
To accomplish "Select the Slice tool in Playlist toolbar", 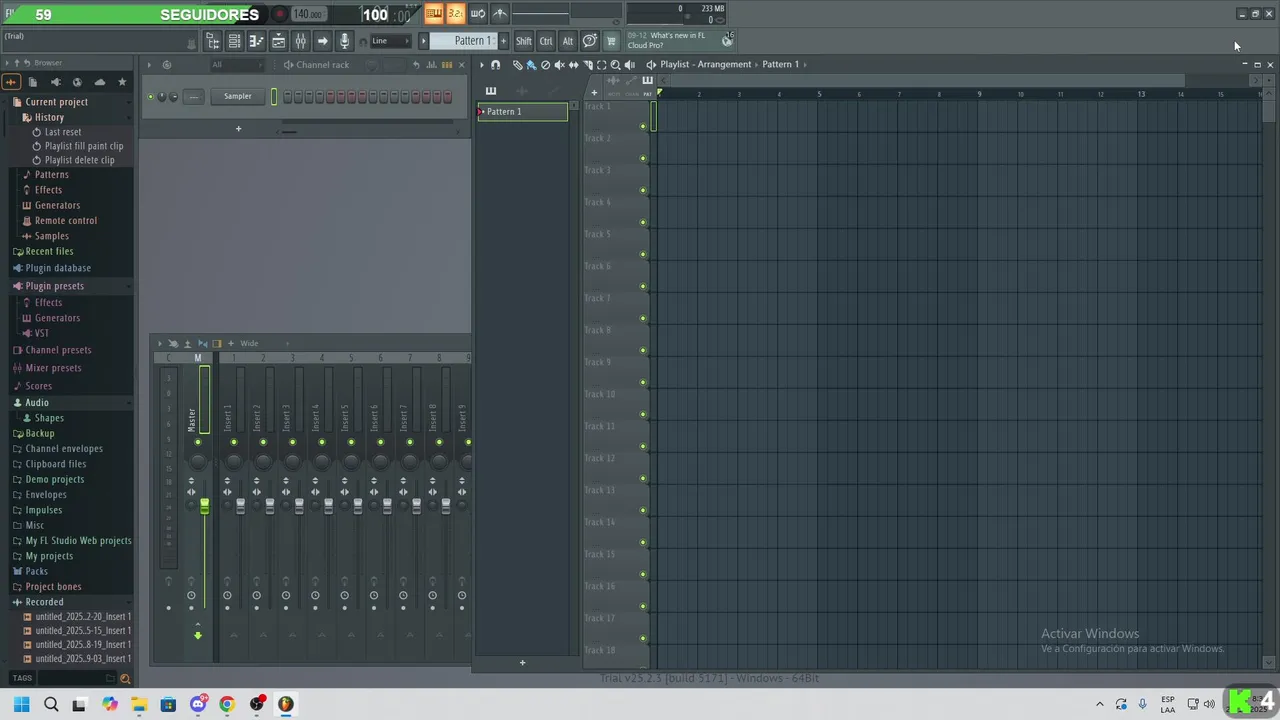I will 588,65.
